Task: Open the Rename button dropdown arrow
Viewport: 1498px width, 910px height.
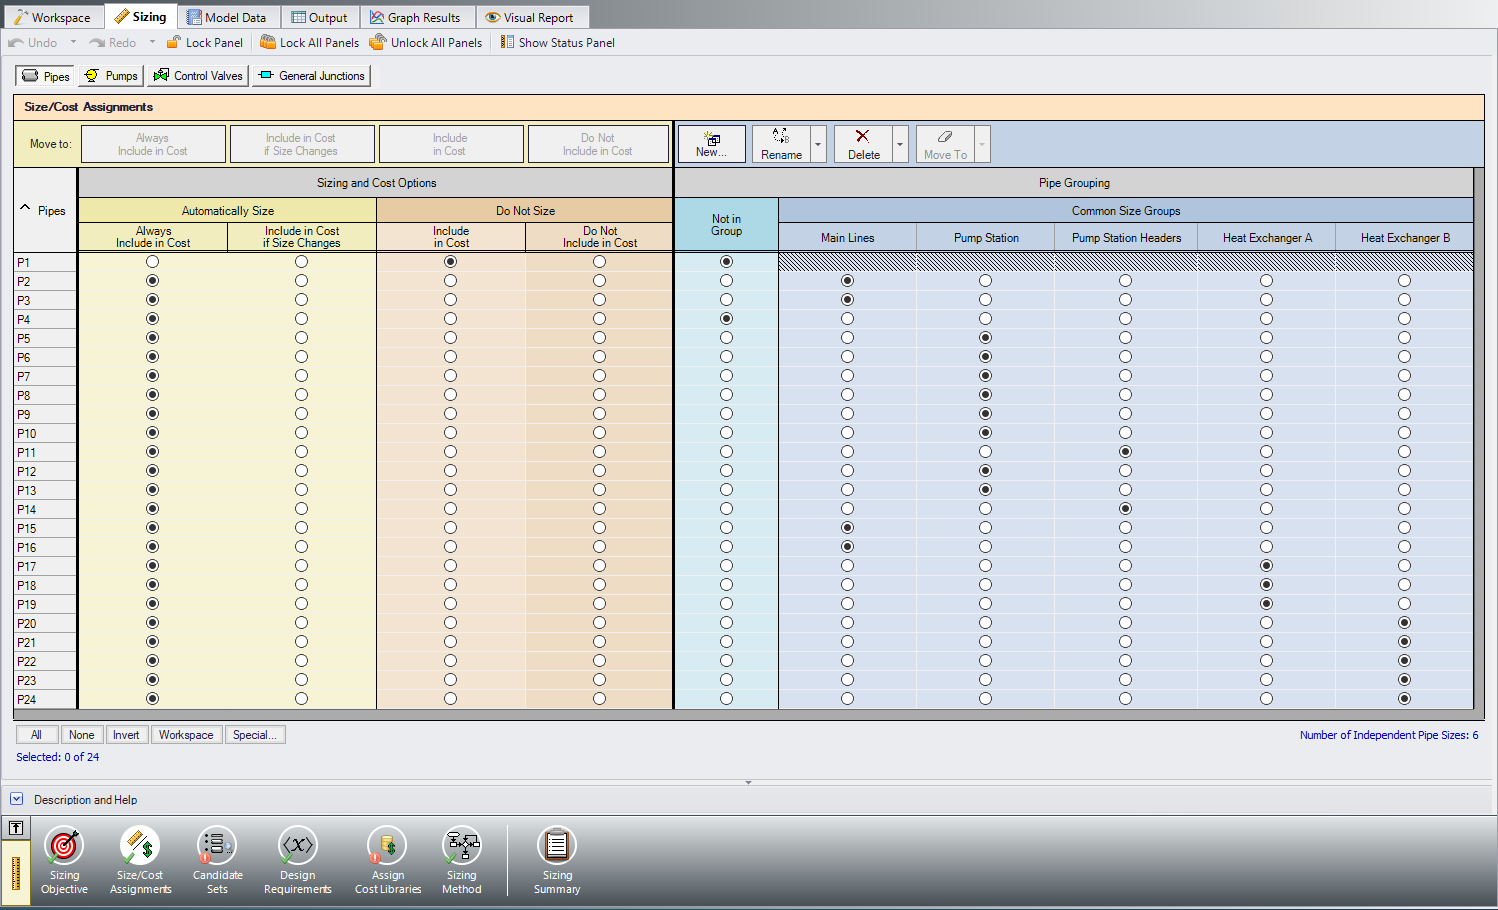Action: pos(818,145)
